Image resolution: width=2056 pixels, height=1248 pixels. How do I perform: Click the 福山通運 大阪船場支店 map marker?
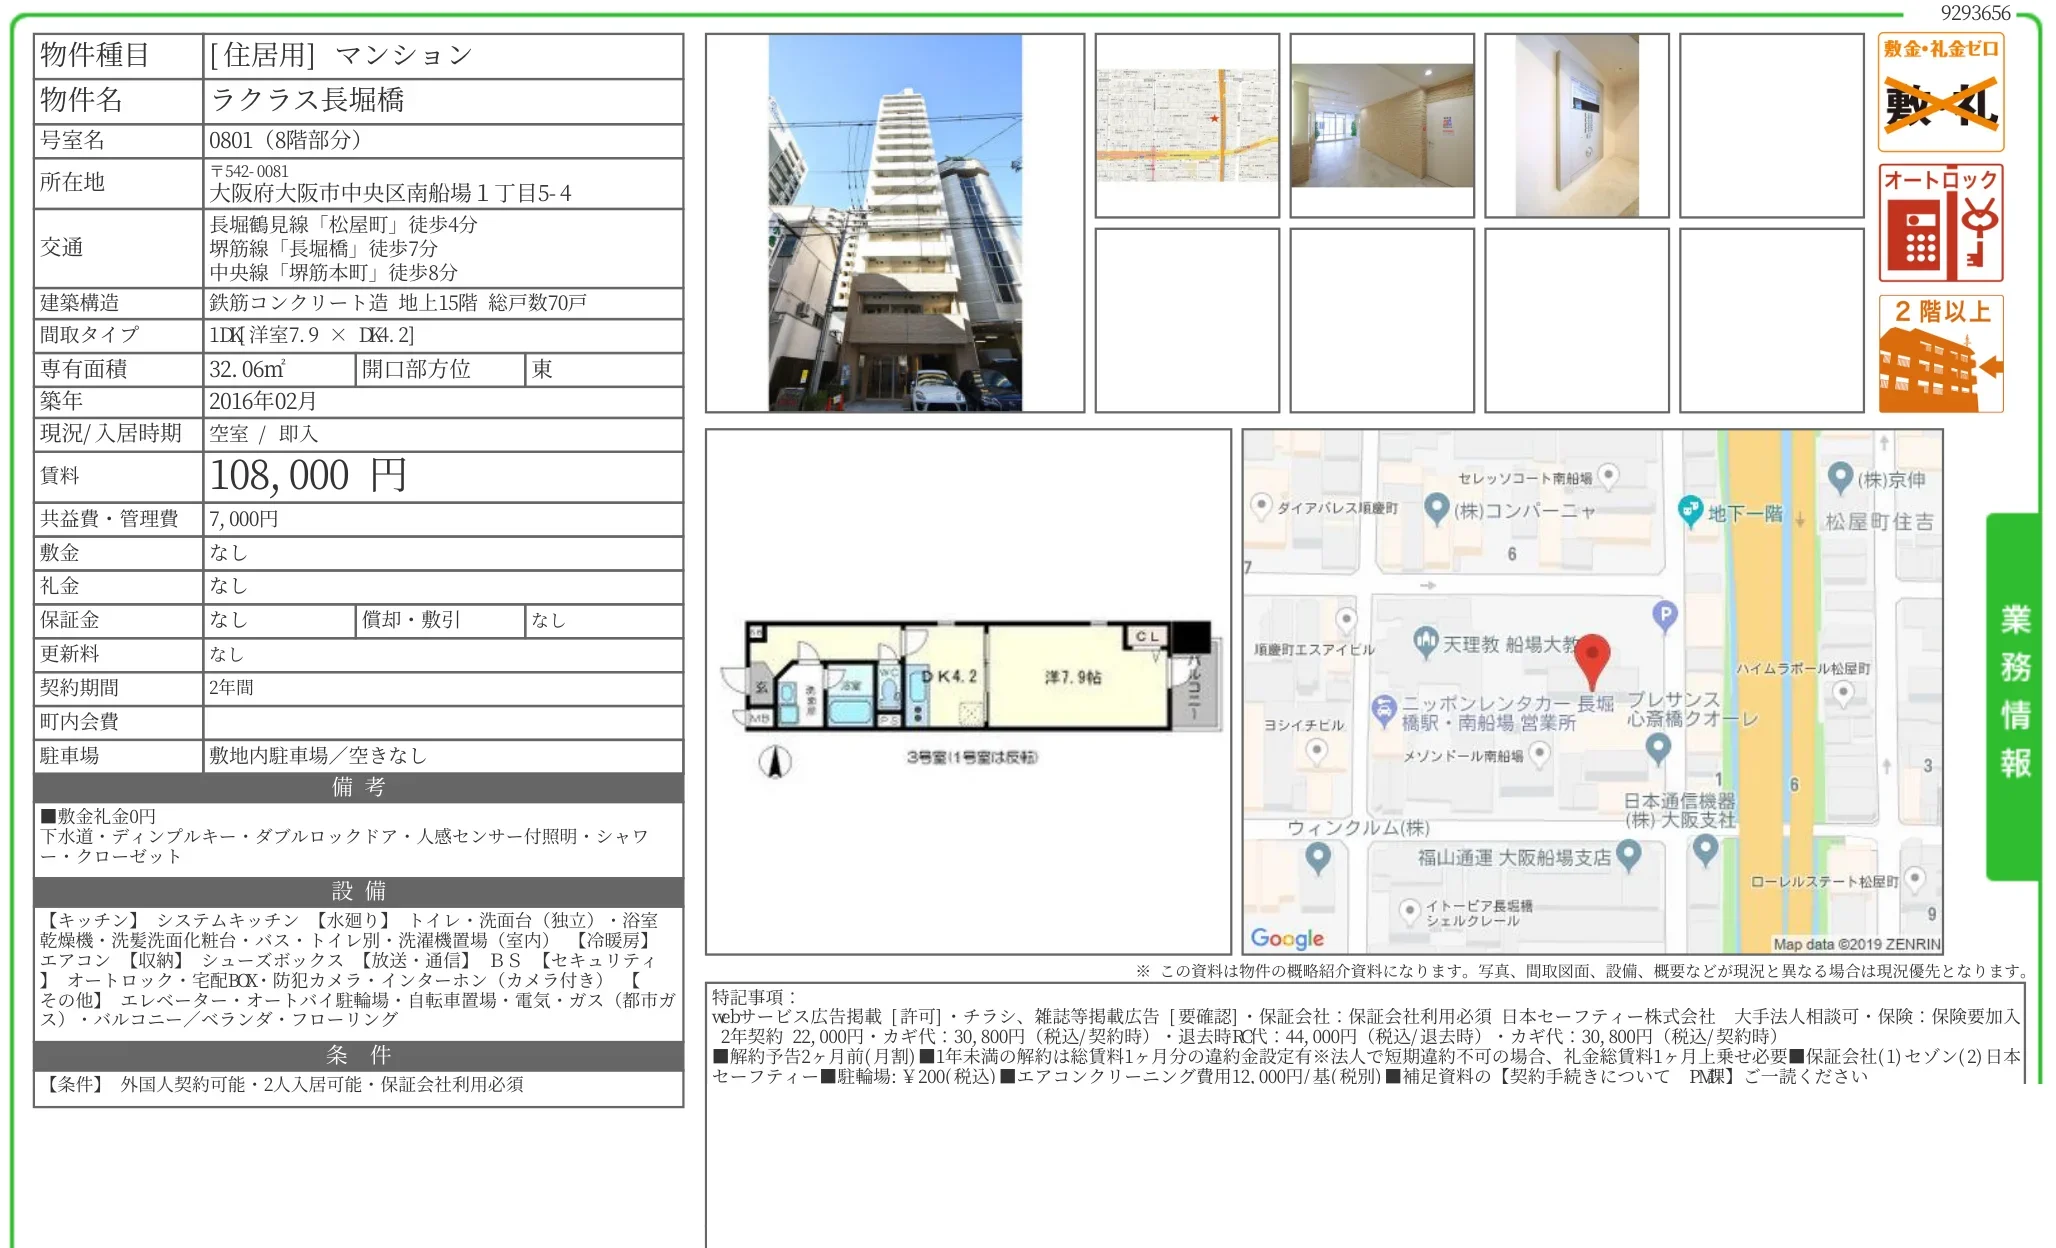pos(1629,853)
